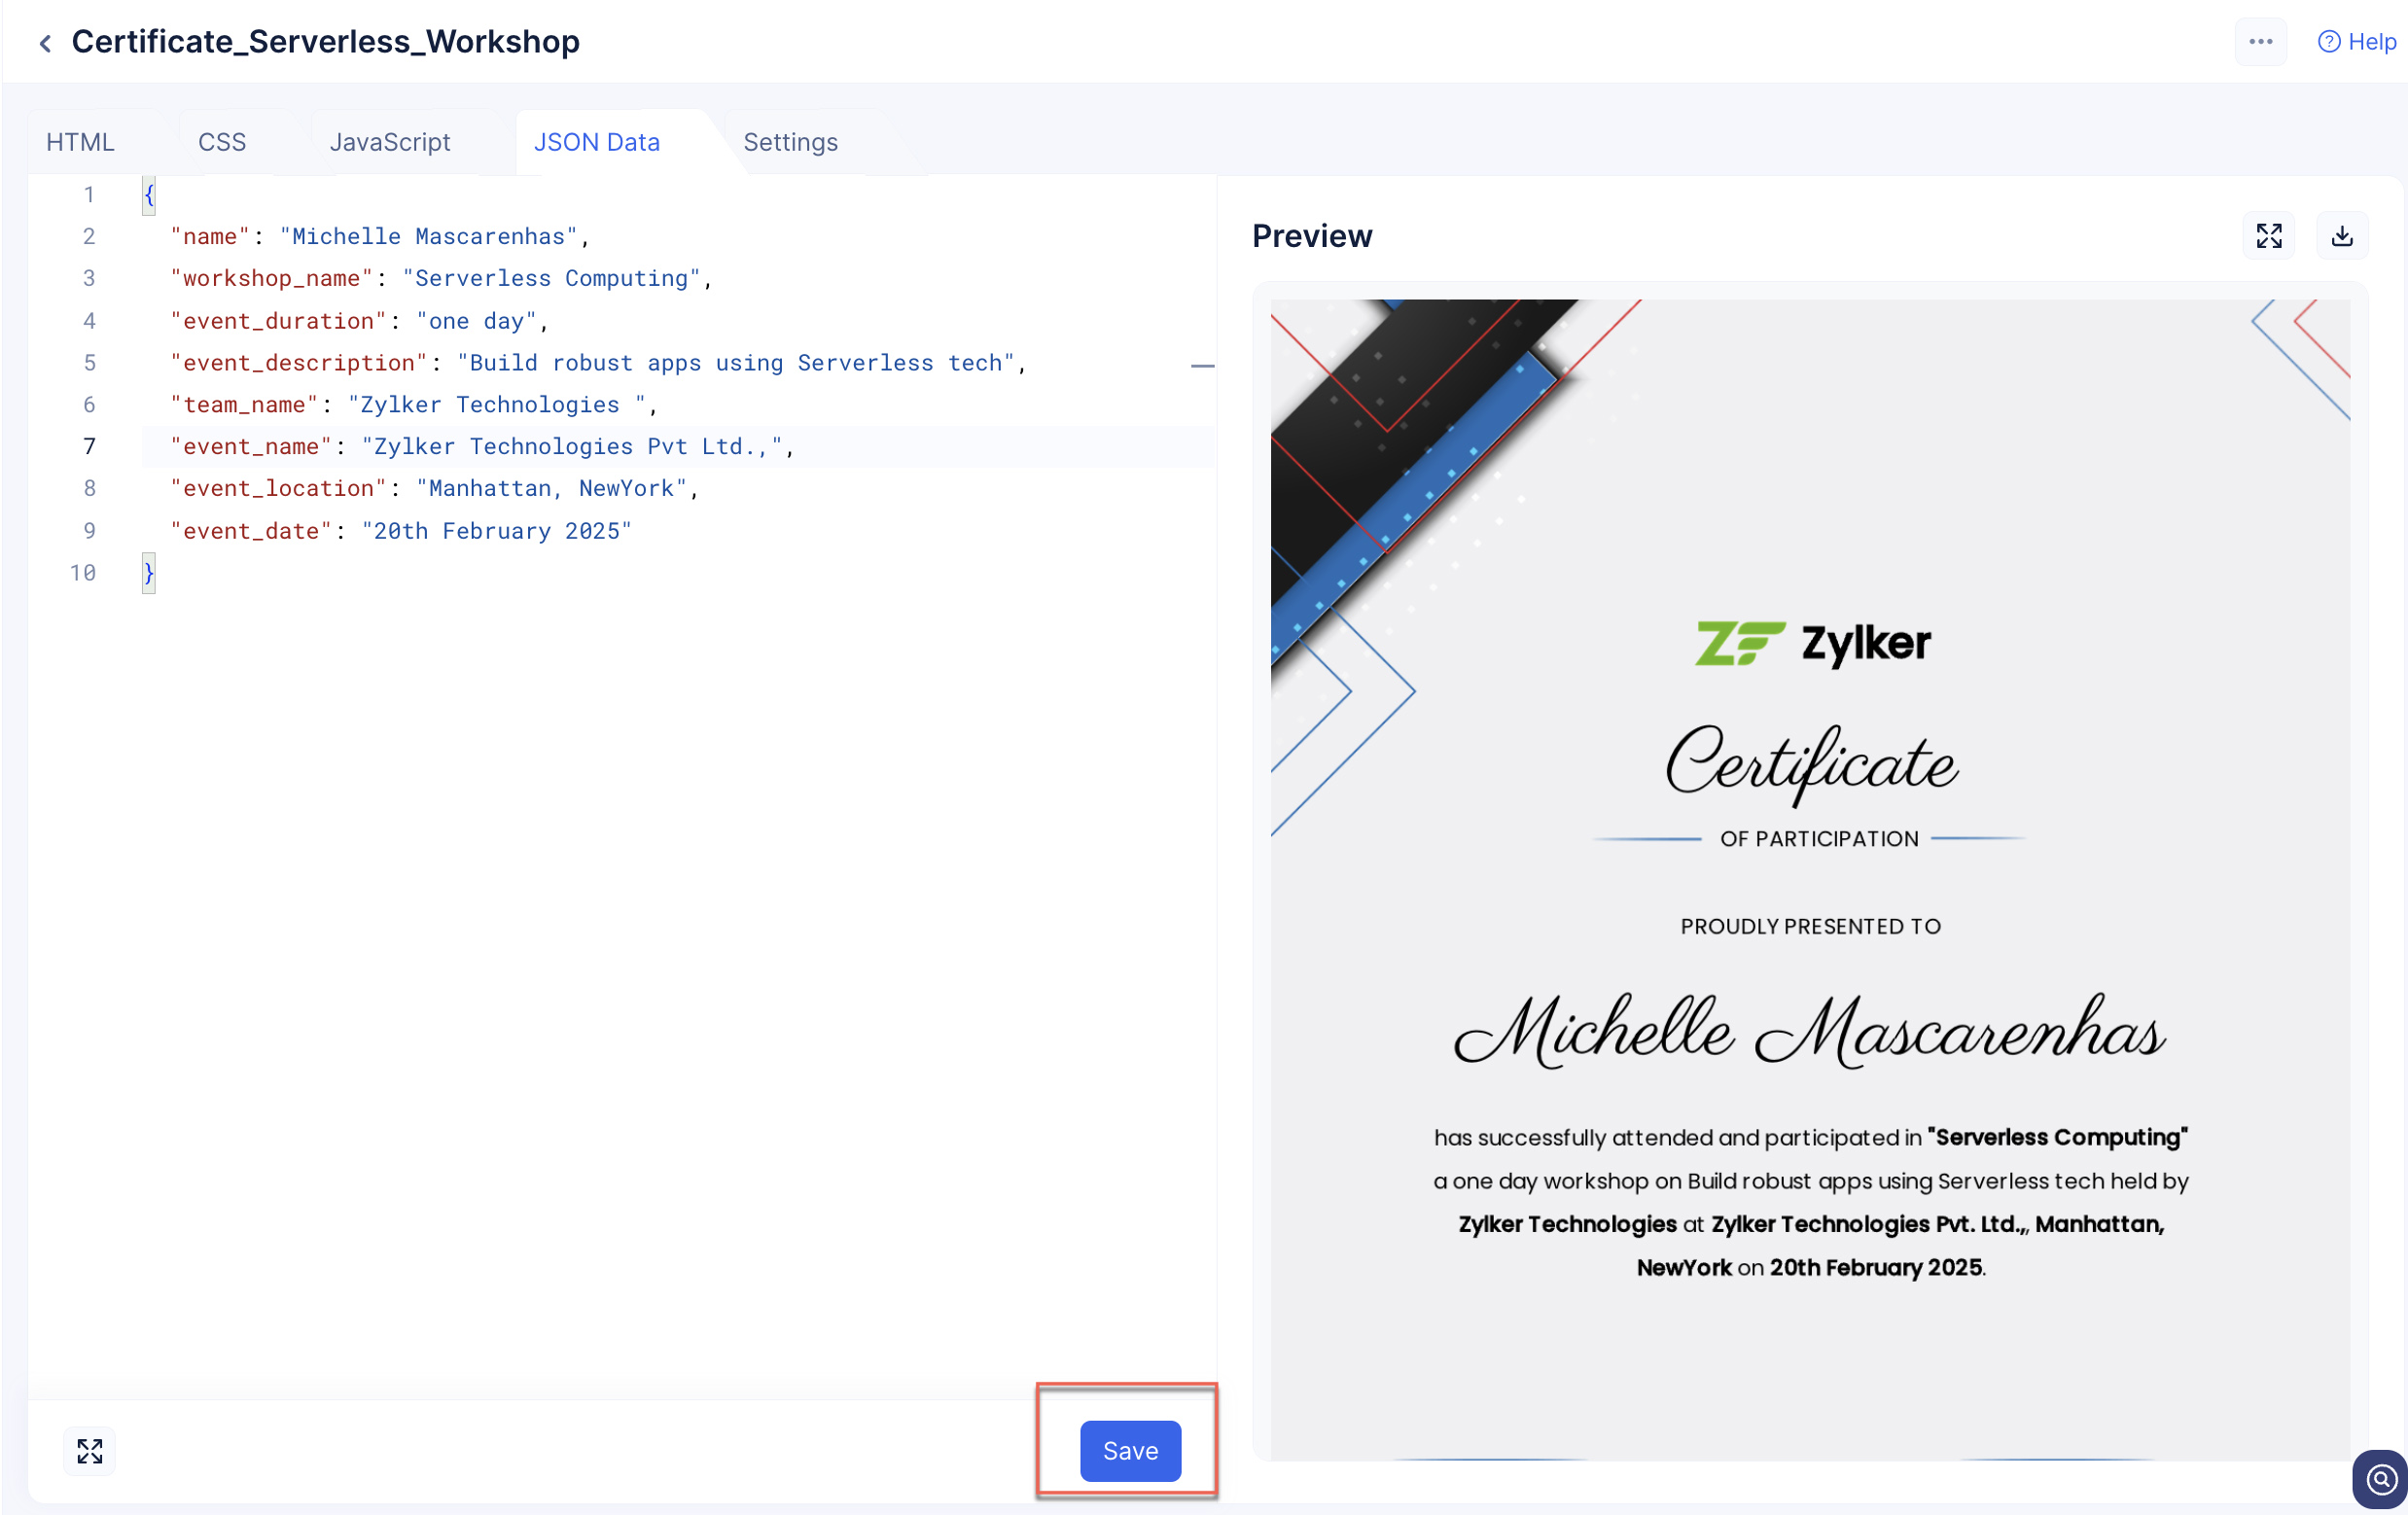Expand the preview to fullscreen
Image resolution: width=2408 pixels, height=1515 pixels.
(x=2268, y=236)
